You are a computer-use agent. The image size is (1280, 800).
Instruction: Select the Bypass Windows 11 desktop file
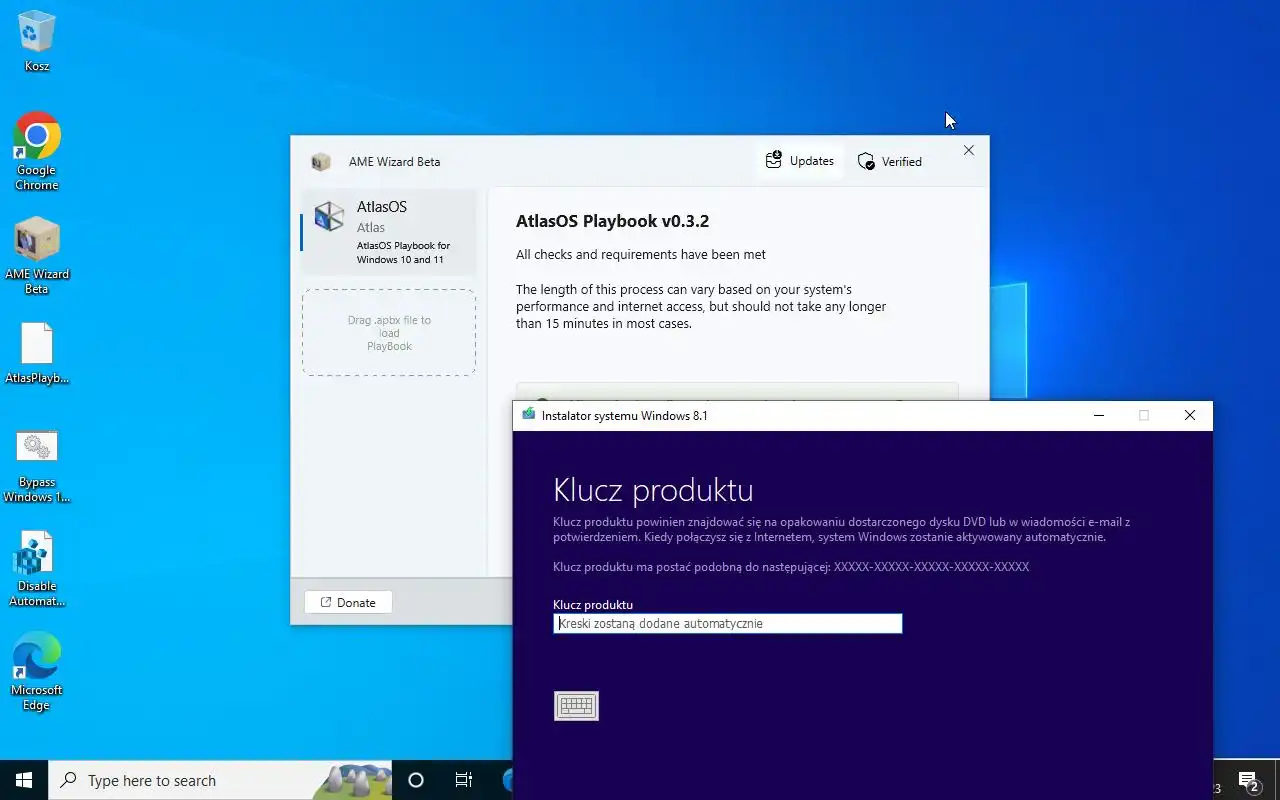(37, 465)
